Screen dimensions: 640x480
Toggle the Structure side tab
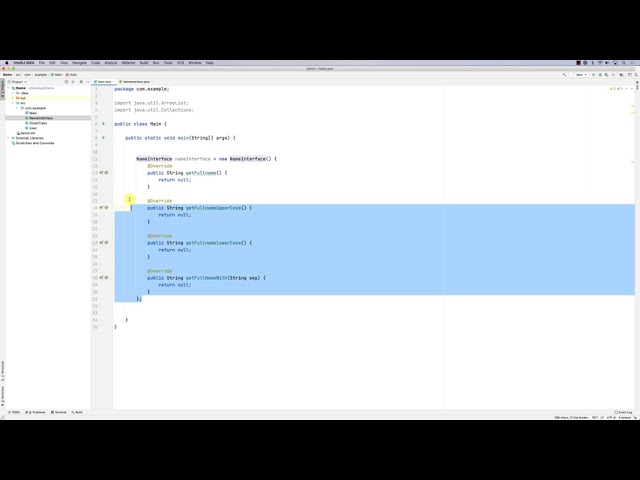coord(2,371)
